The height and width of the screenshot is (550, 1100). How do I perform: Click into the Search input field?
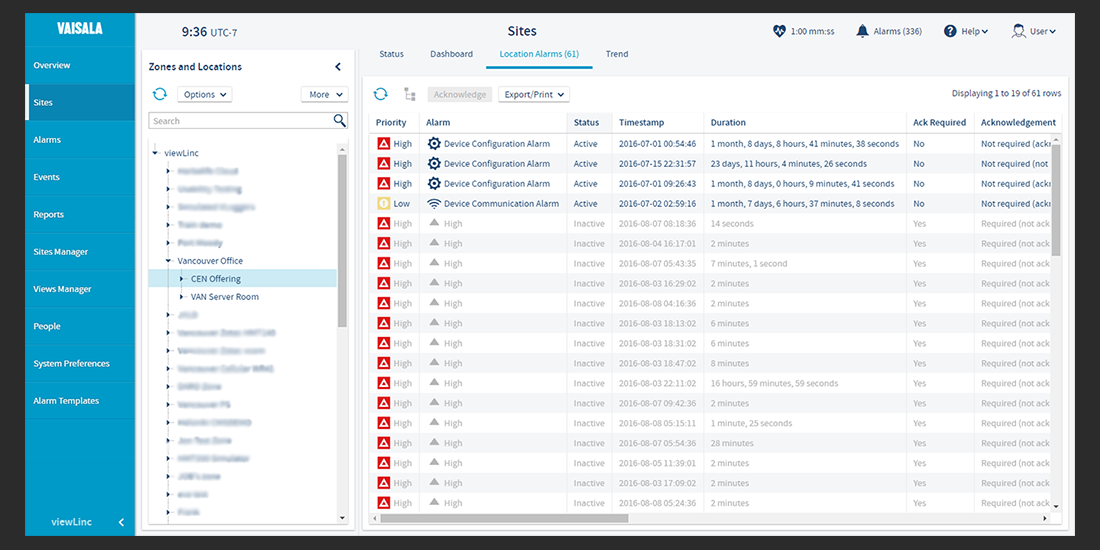click(x=240, y=121)
